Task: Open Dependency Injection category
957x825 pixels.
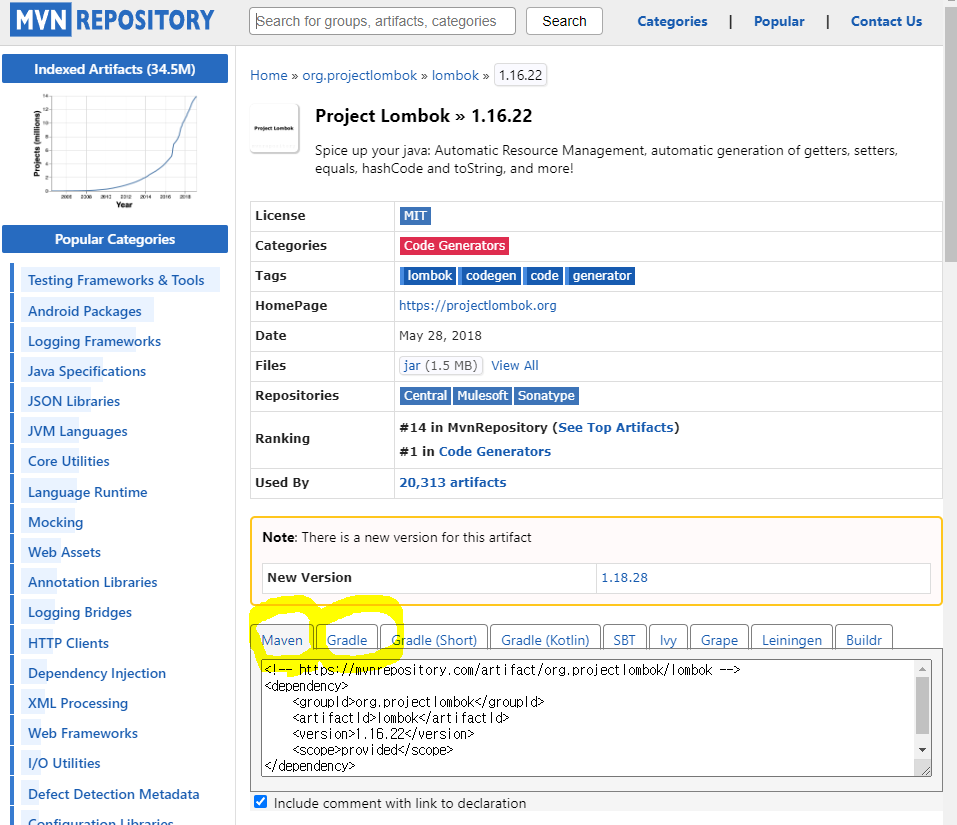Action: (97, 673)
